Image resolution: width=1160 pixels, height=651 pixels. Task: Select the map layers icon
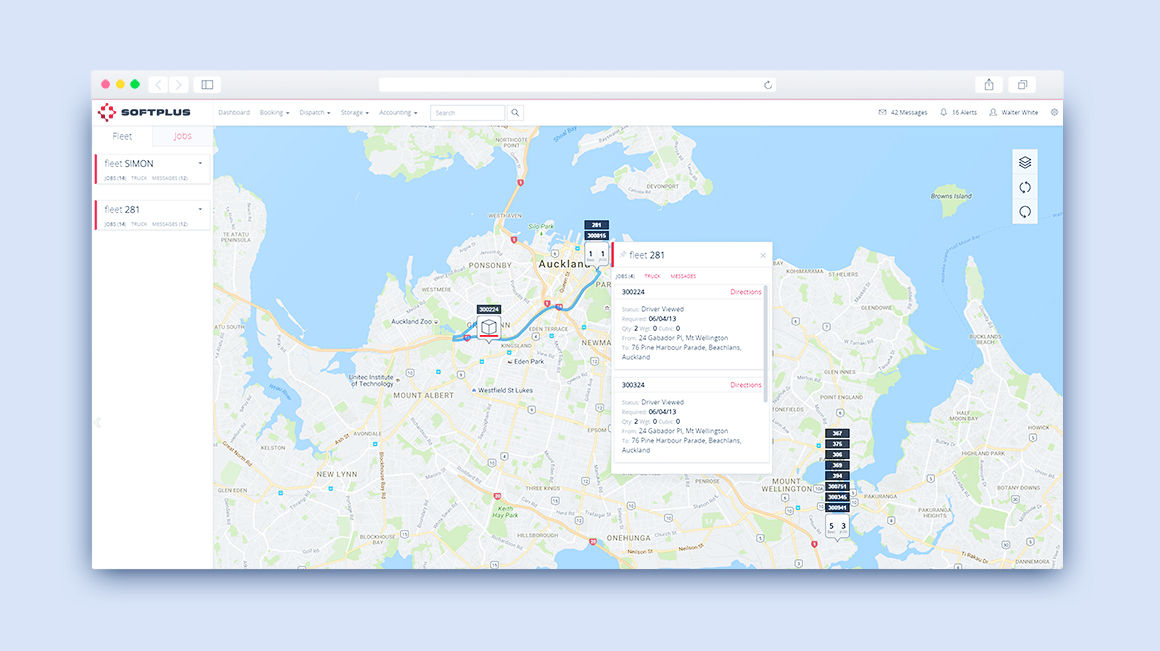pos(1023,161)
